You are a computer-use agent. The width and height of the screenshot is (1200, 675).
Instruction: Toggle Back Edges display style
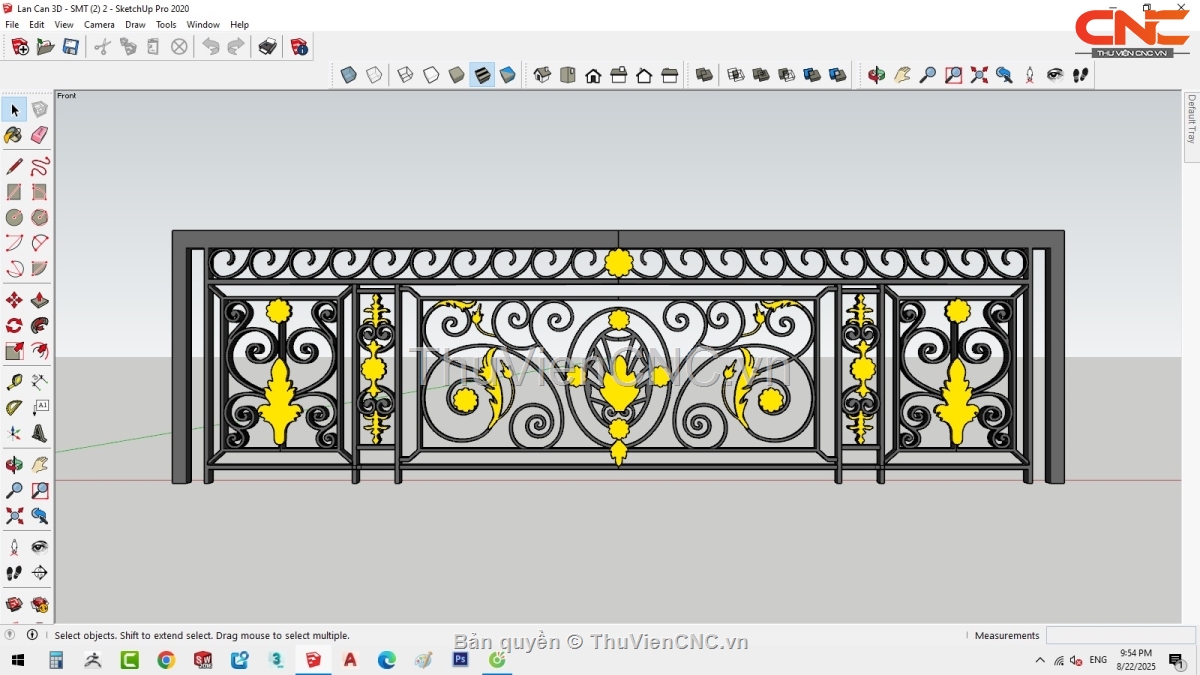click(x=374, y=75)
